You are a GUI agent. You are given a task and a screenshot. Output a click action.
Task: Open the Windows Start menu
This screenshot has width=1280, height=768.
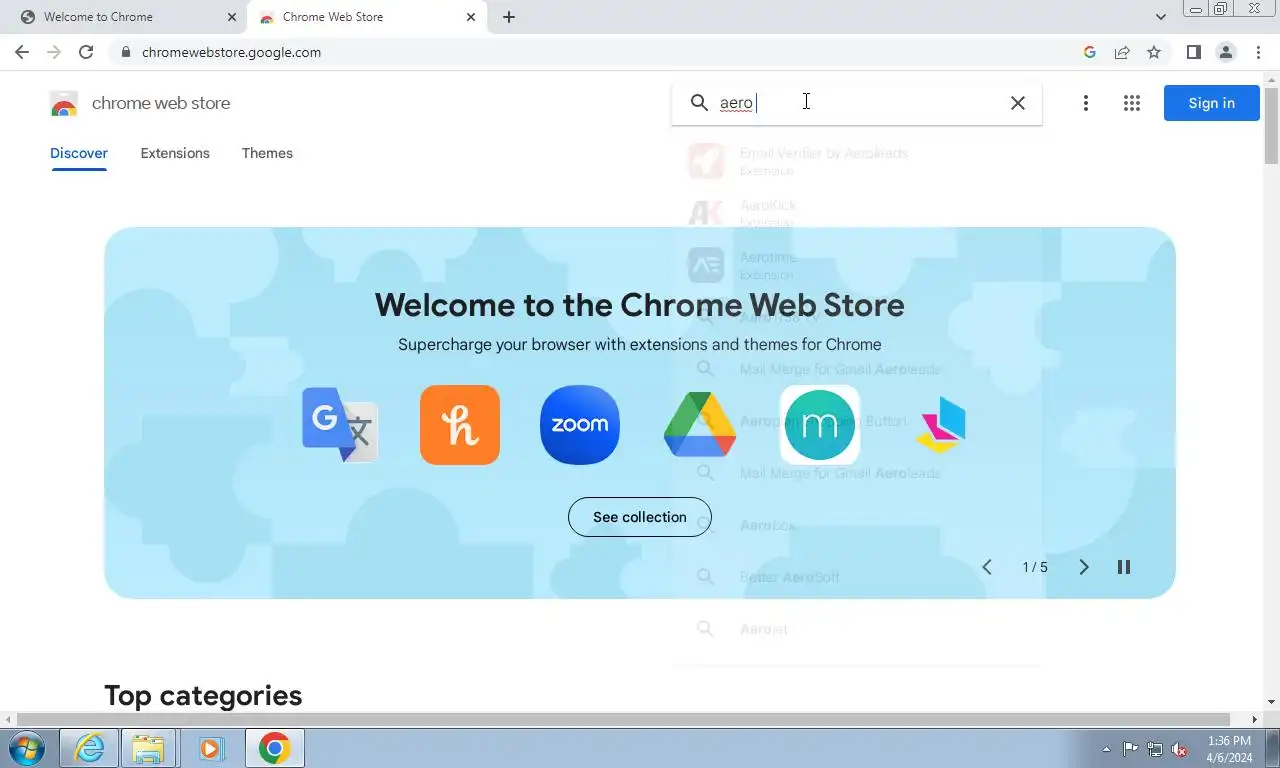click(26, 748)
